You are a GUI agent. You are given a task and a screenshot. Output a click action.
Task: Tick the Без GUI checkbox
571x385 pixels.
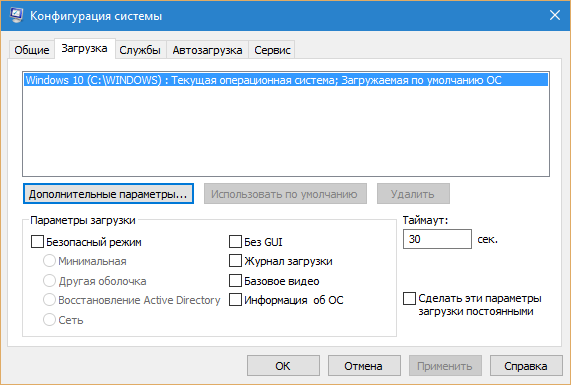pyautogui.click(x=235, y=241)
